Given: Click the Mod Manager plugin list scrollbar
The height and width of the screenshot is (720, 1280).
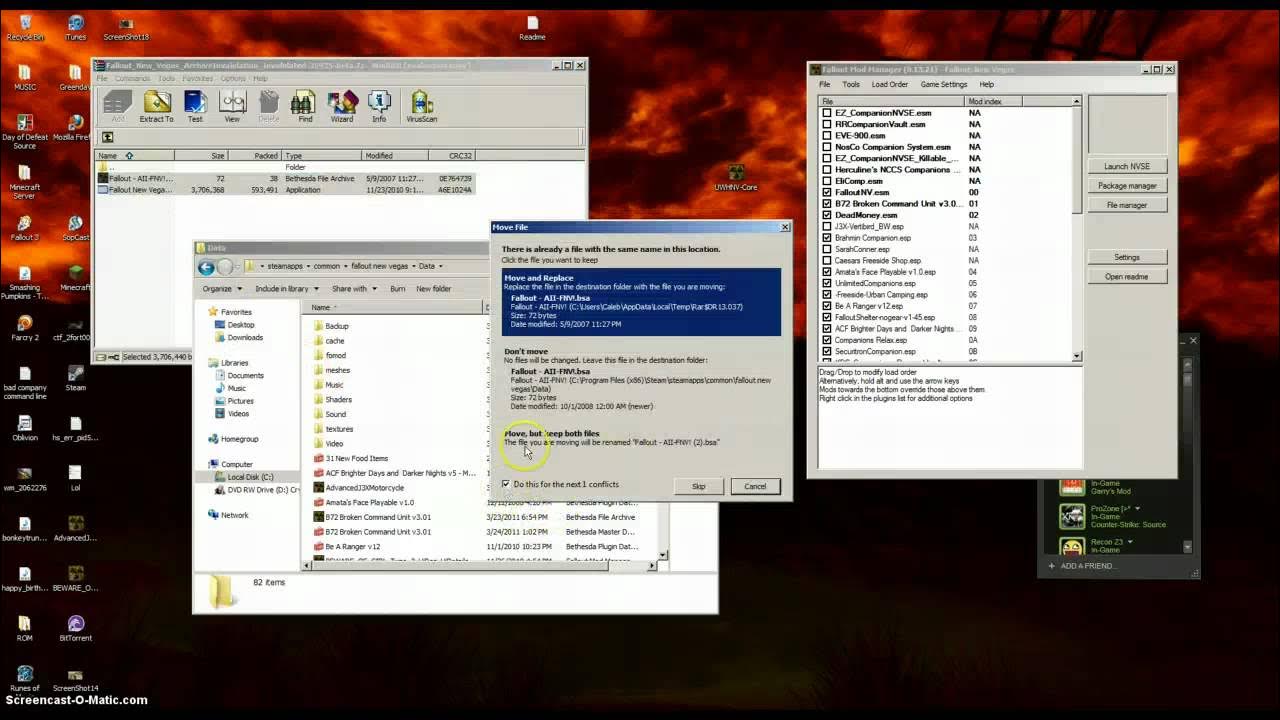Looking at the screenshot, I should (x=1077, y=228).
